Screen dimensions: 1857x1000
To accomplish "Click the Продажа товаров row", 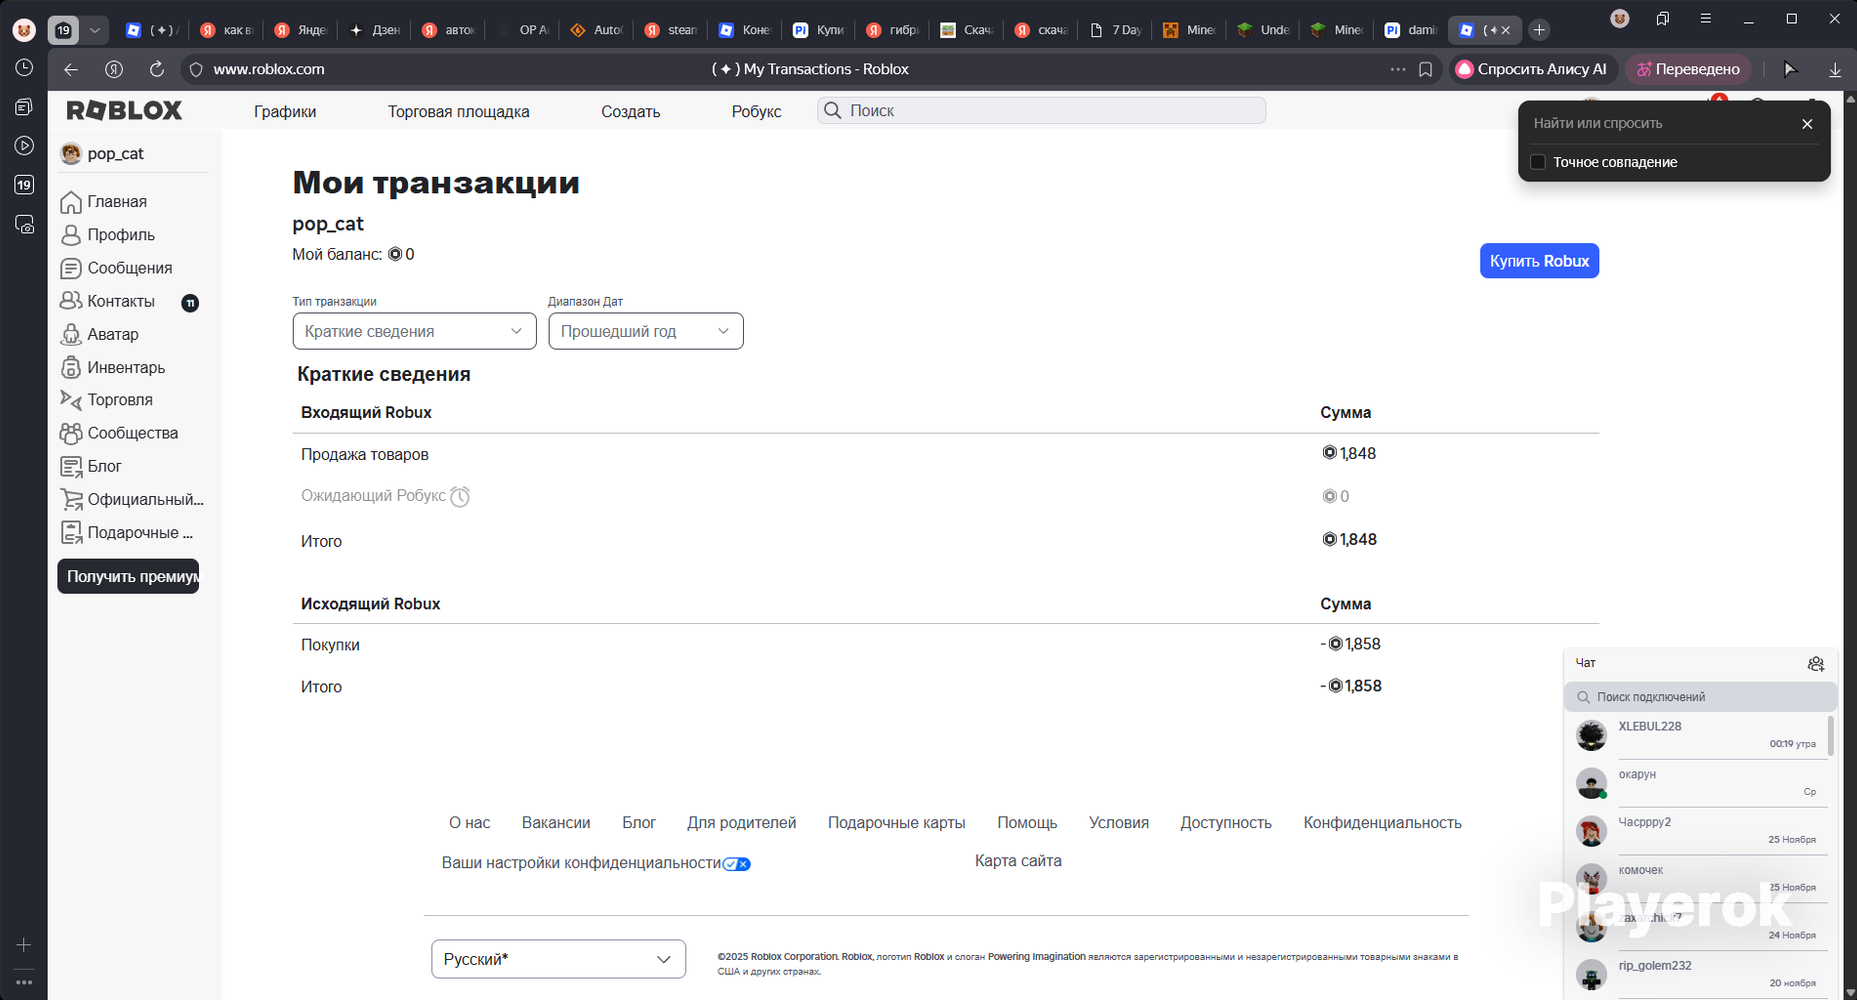I will [x=945, y=454].
